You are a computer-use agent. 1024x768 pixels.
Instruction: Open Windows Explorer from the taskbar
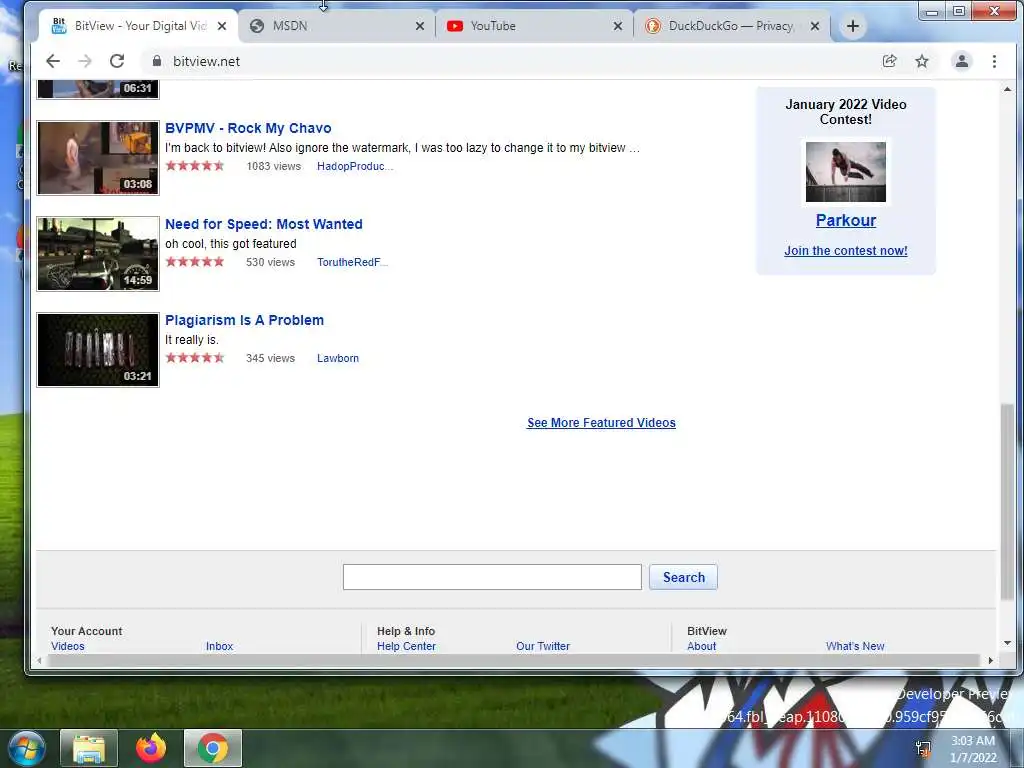pyautogui.click(x=89, y=748)
